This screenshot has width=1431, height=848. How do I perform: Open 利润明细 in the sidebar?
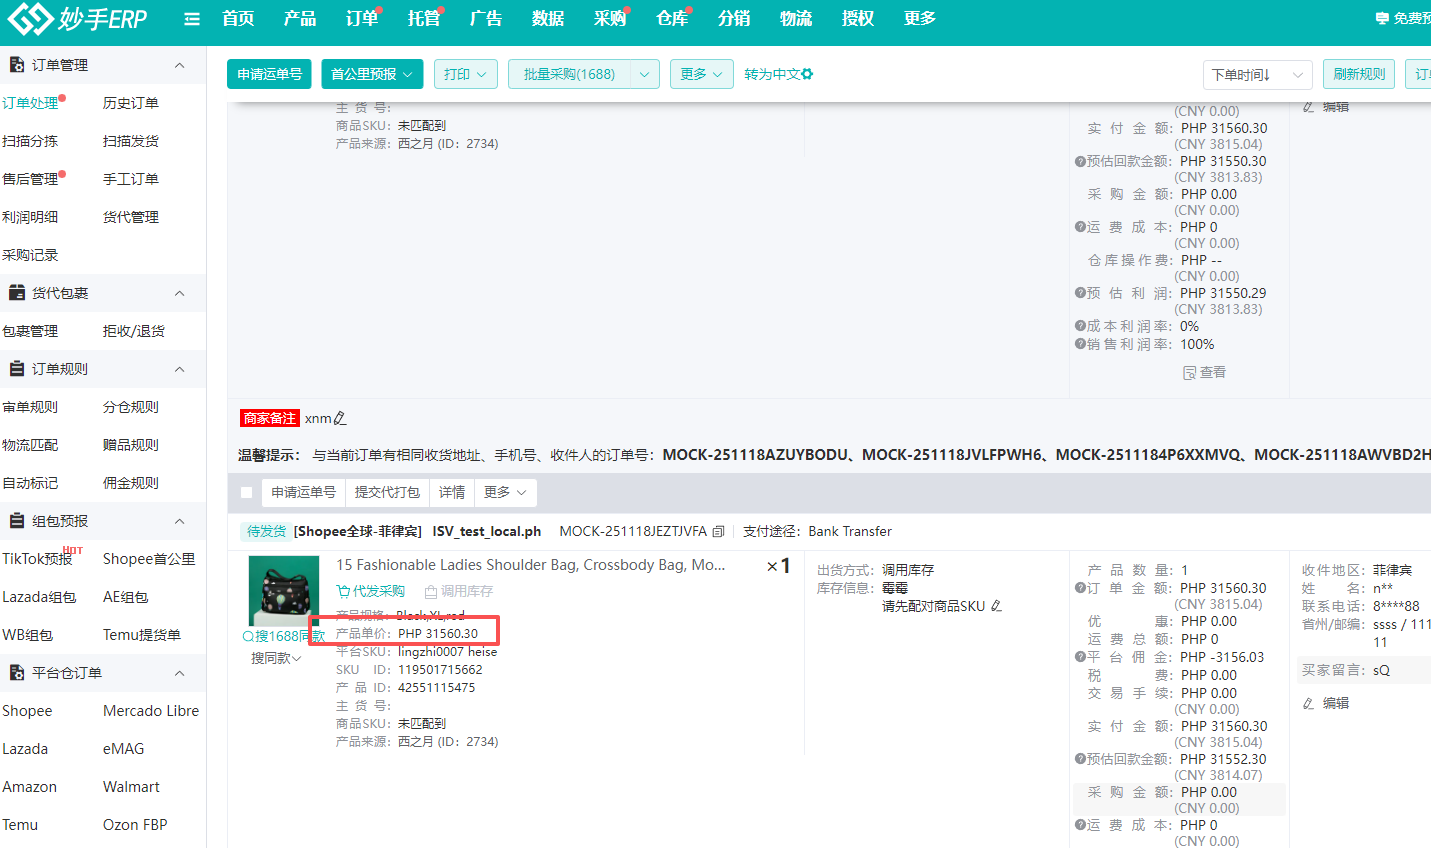[x=30, y=217]
